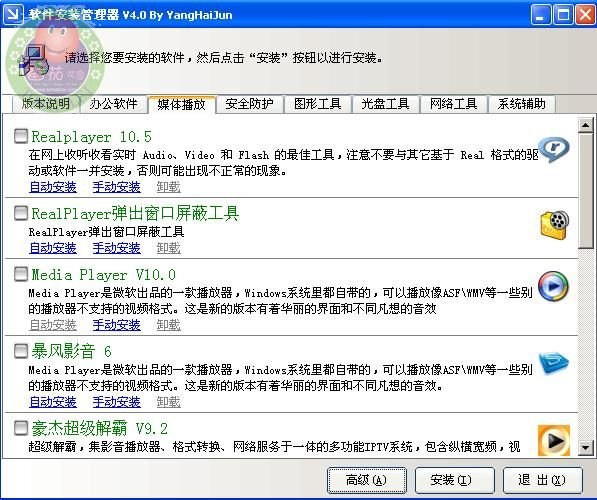Click the Windows Media Player V10.0 icon
This screenshot has width=597, height=500.
pyautogui.click(x=553, y=286)
